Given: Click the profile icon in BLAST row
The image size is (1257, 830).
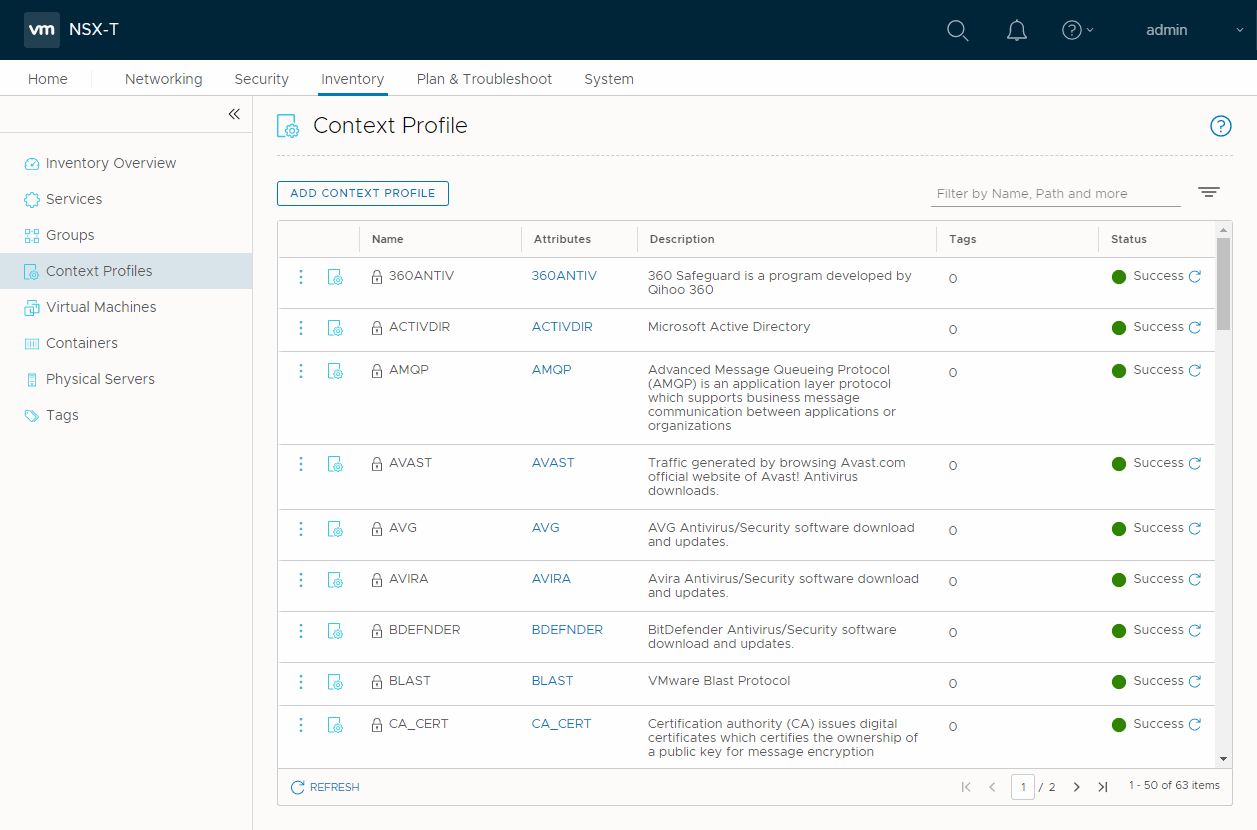Looking at the screenshot, I should click(x=335, y=682).
